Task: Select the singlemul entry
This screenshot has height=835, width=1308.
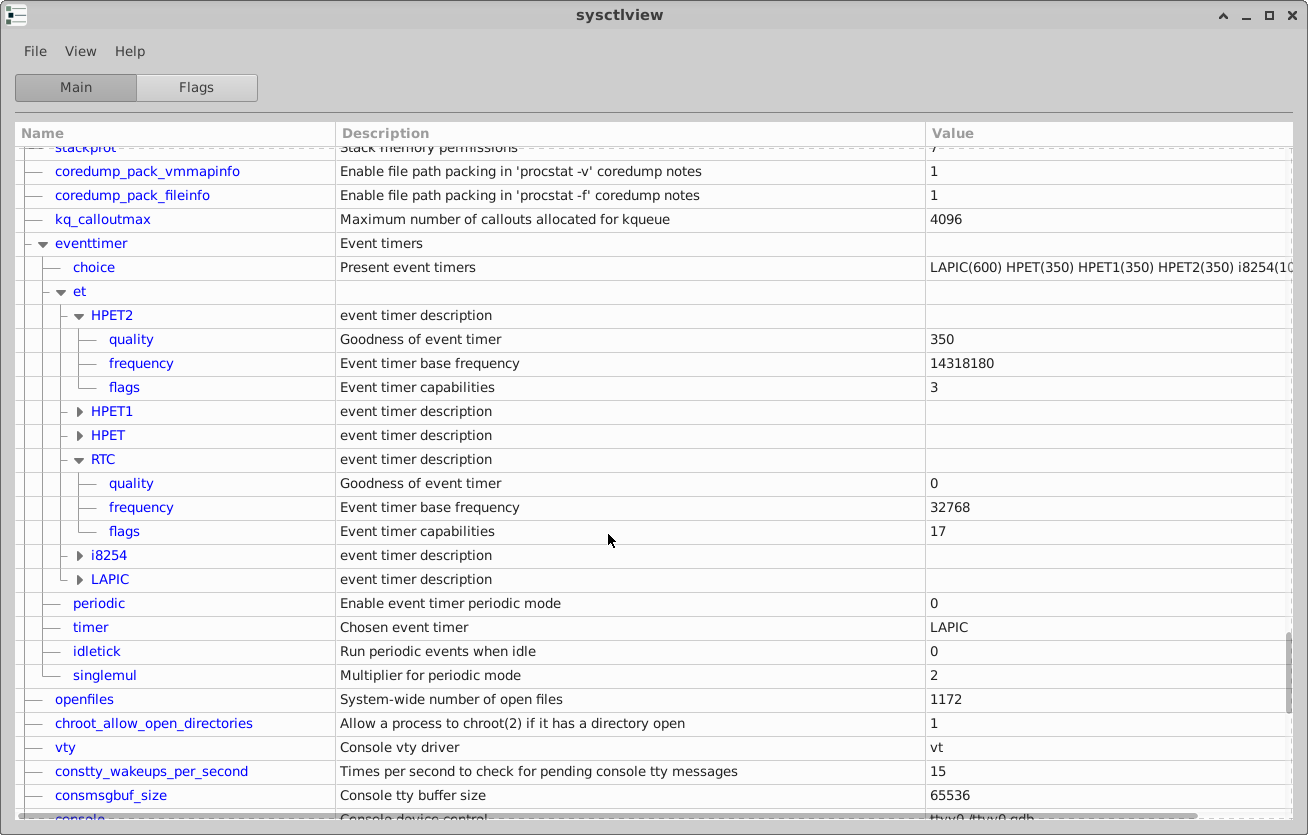Action: (x=104, y=676)
